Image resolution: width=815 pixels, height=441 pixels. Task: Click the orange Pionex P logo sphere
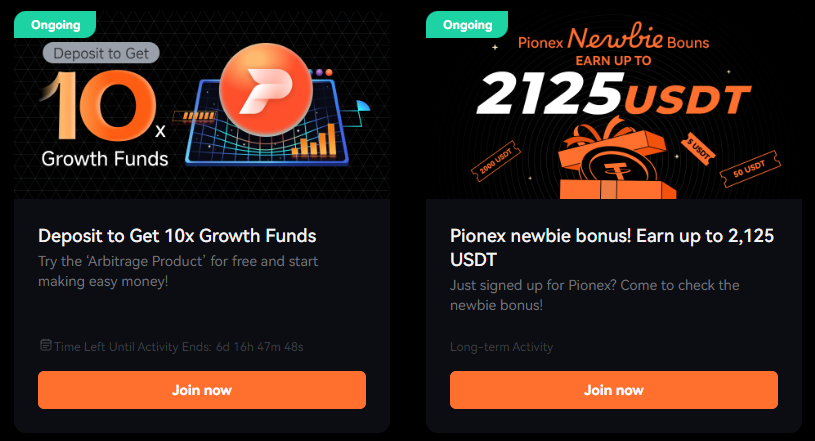(266, 89)
